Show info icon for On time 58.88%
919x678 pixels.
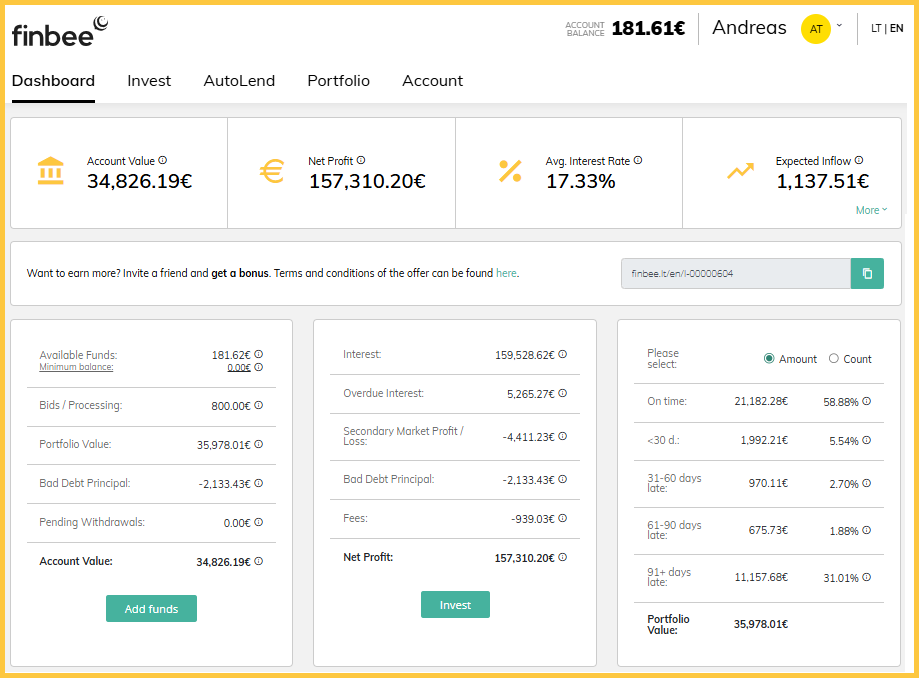pyautogui.click(x=867, y=401)
